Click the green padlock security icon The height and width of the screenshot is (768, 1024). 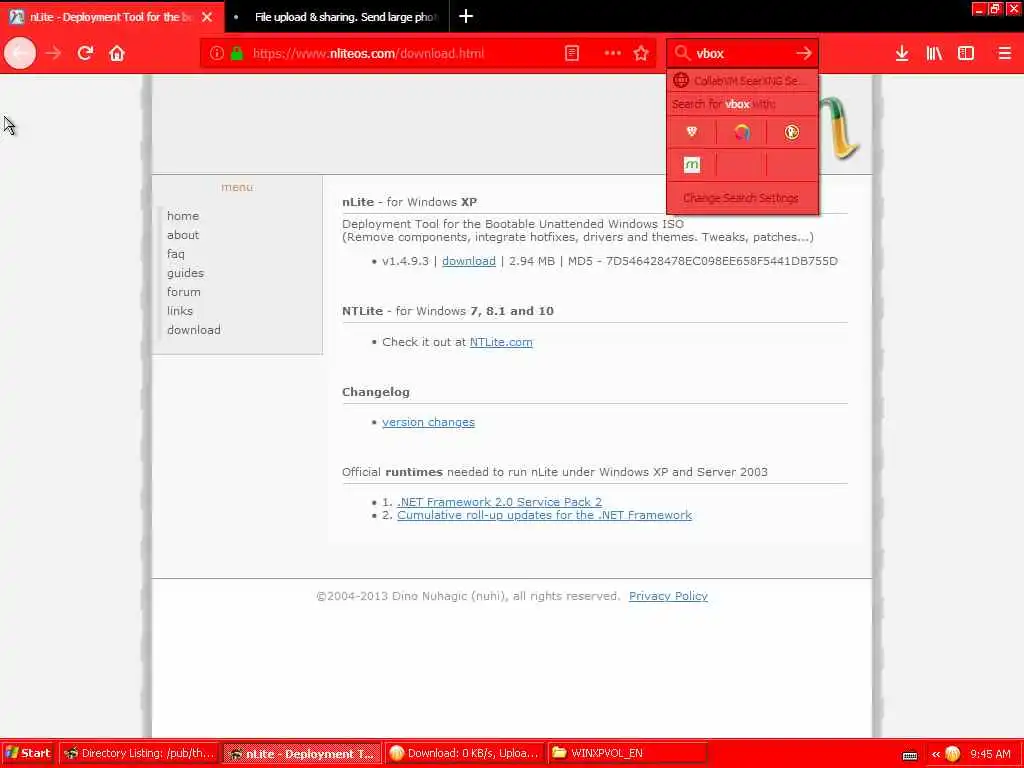tap(237, 54)
